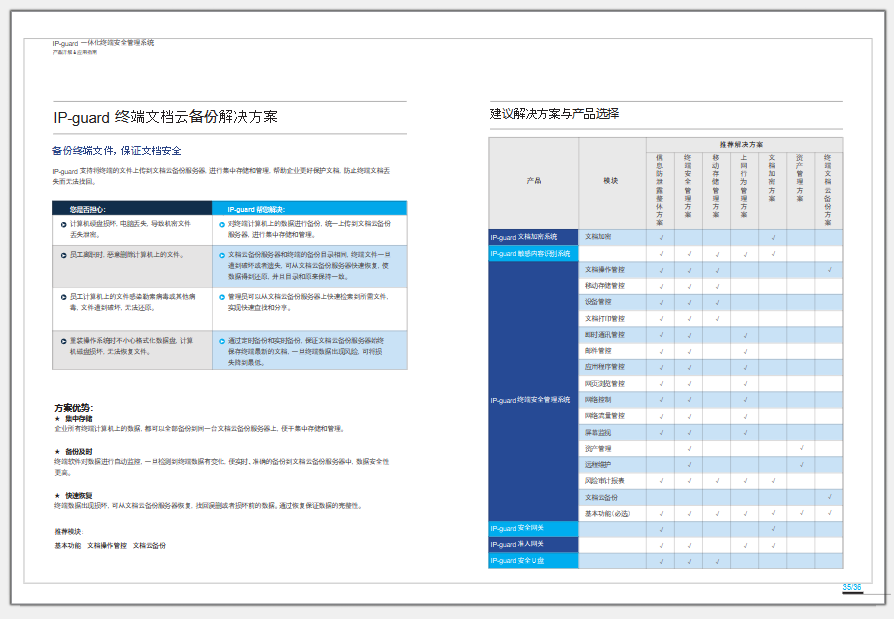The height and width of the screenshot is (619, 894).
Task: Click the "IP-guard 敏感内容识别系统" product cell
Action: (x=534, y=253)
